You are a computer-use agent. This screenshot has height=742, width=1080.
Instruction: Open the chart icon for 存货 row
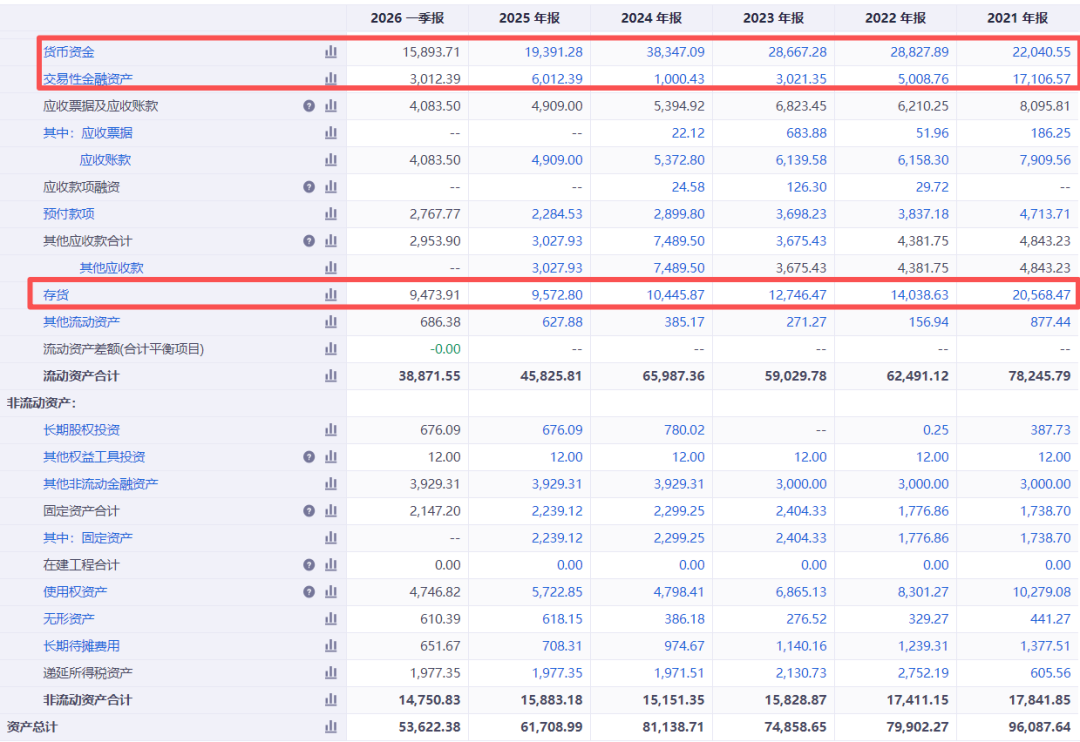tap(331, 295)
